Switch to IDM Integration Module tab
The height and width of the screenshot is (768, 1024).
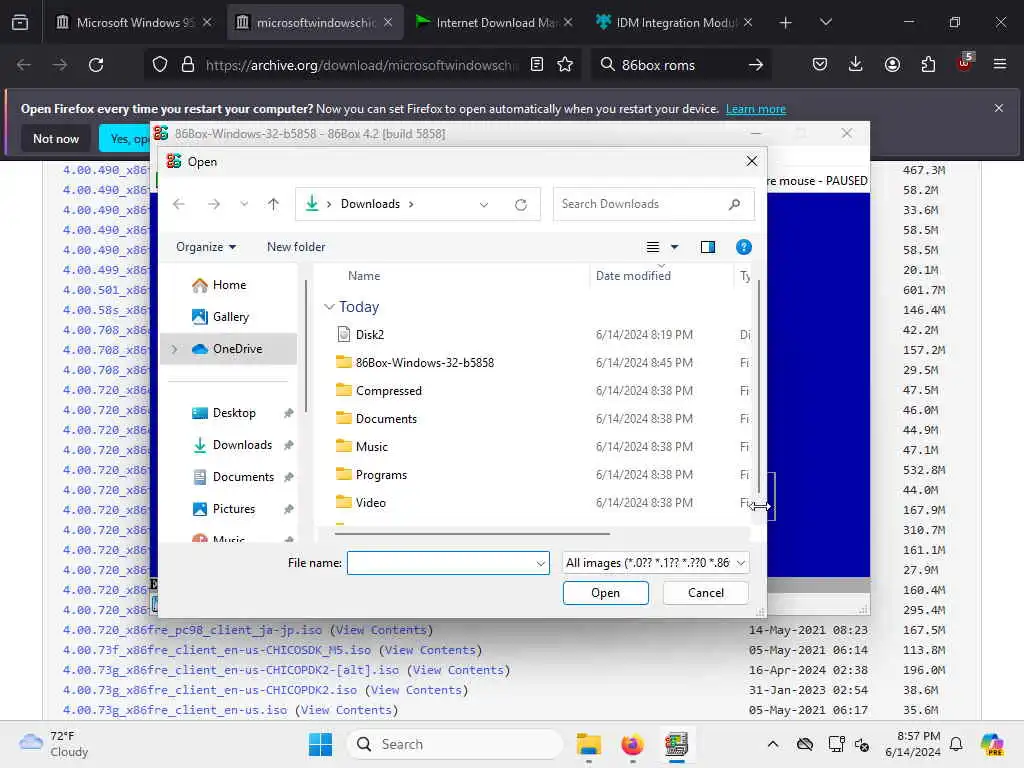coord(675,23)
